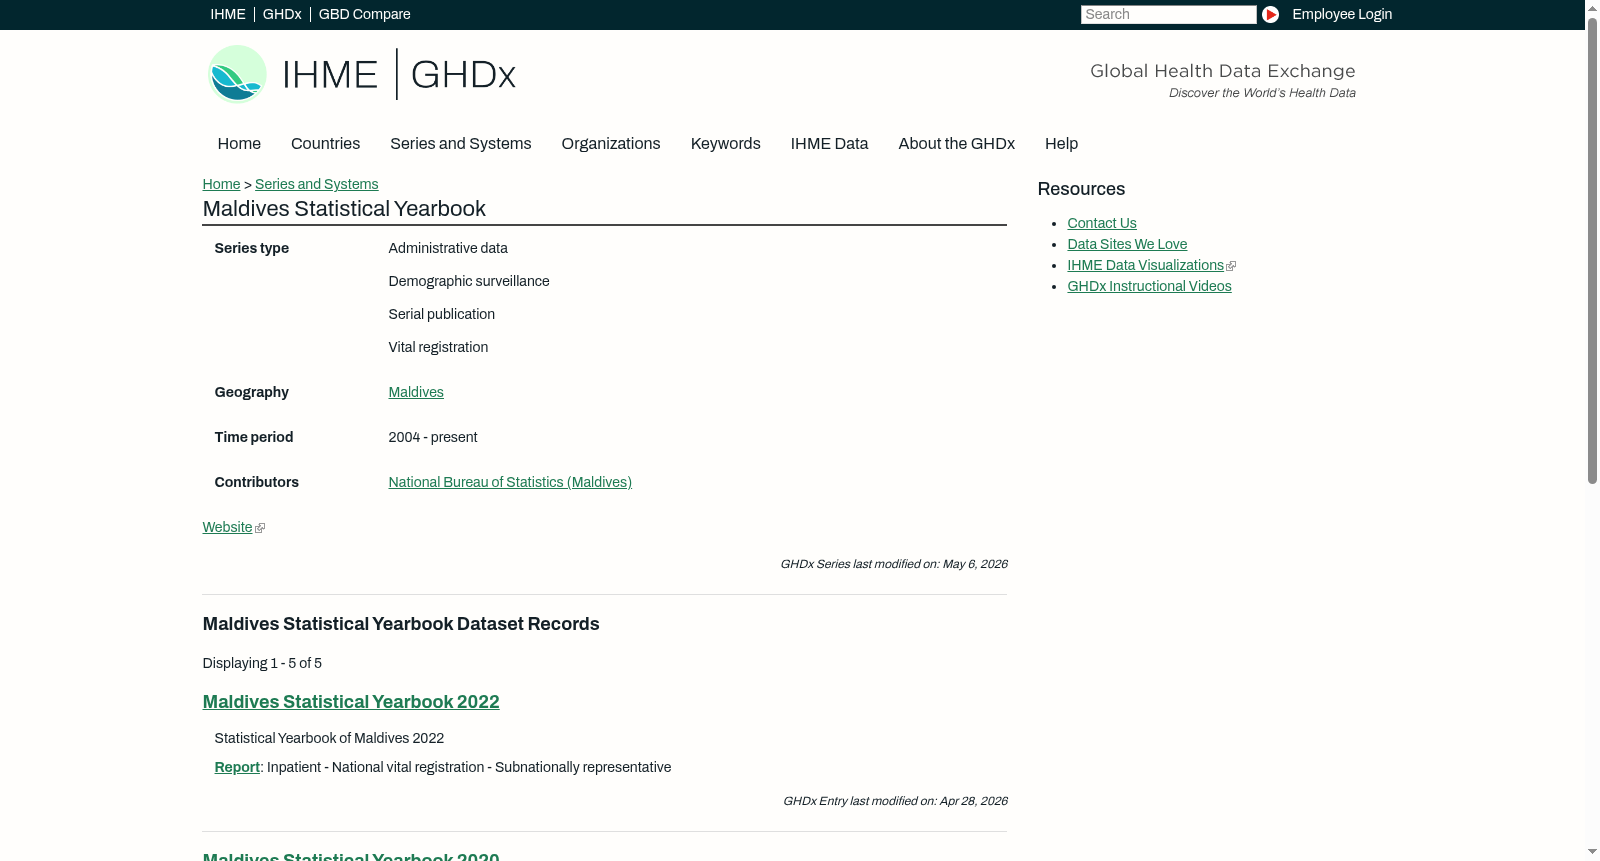Open Data Sites We Love link
The height and width of the screenshot is (861, 1600).
1127,244
